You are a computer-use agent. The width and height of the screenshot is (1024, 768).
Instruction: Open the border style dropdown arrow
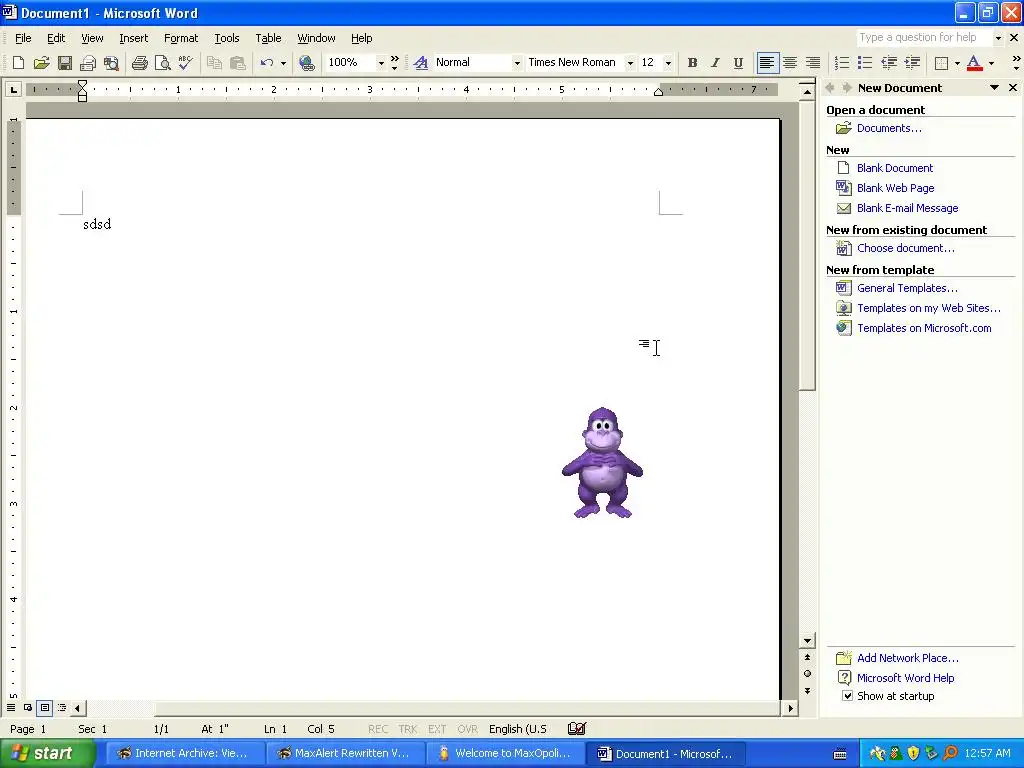tap(957, 63)
